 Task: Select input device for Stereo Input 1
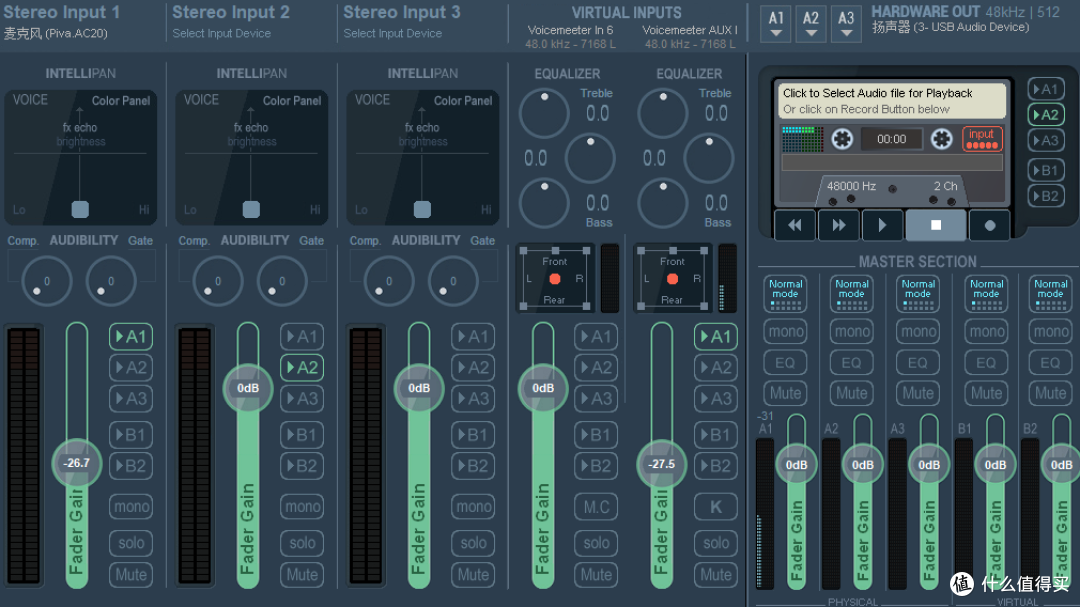tap(56, 33)
